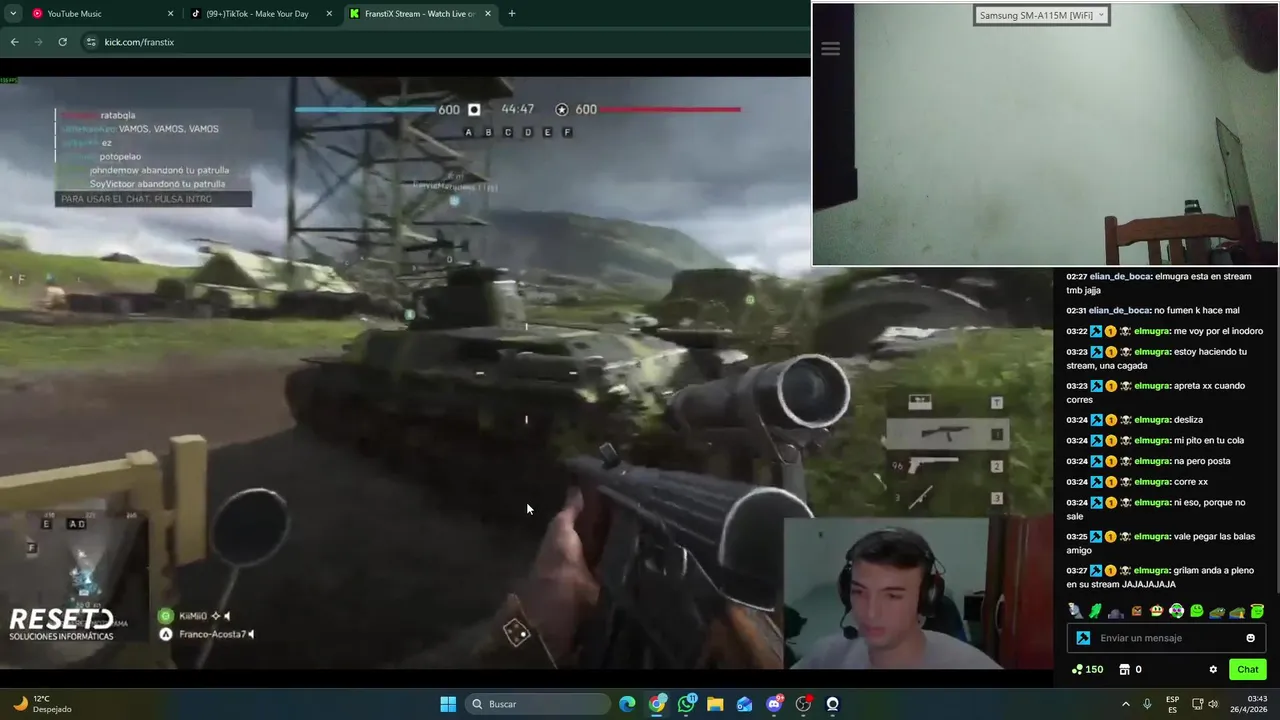Open volume control in system tray
The width and height of the screenshot is (1280, 720).
click(x=1213, y=704)
